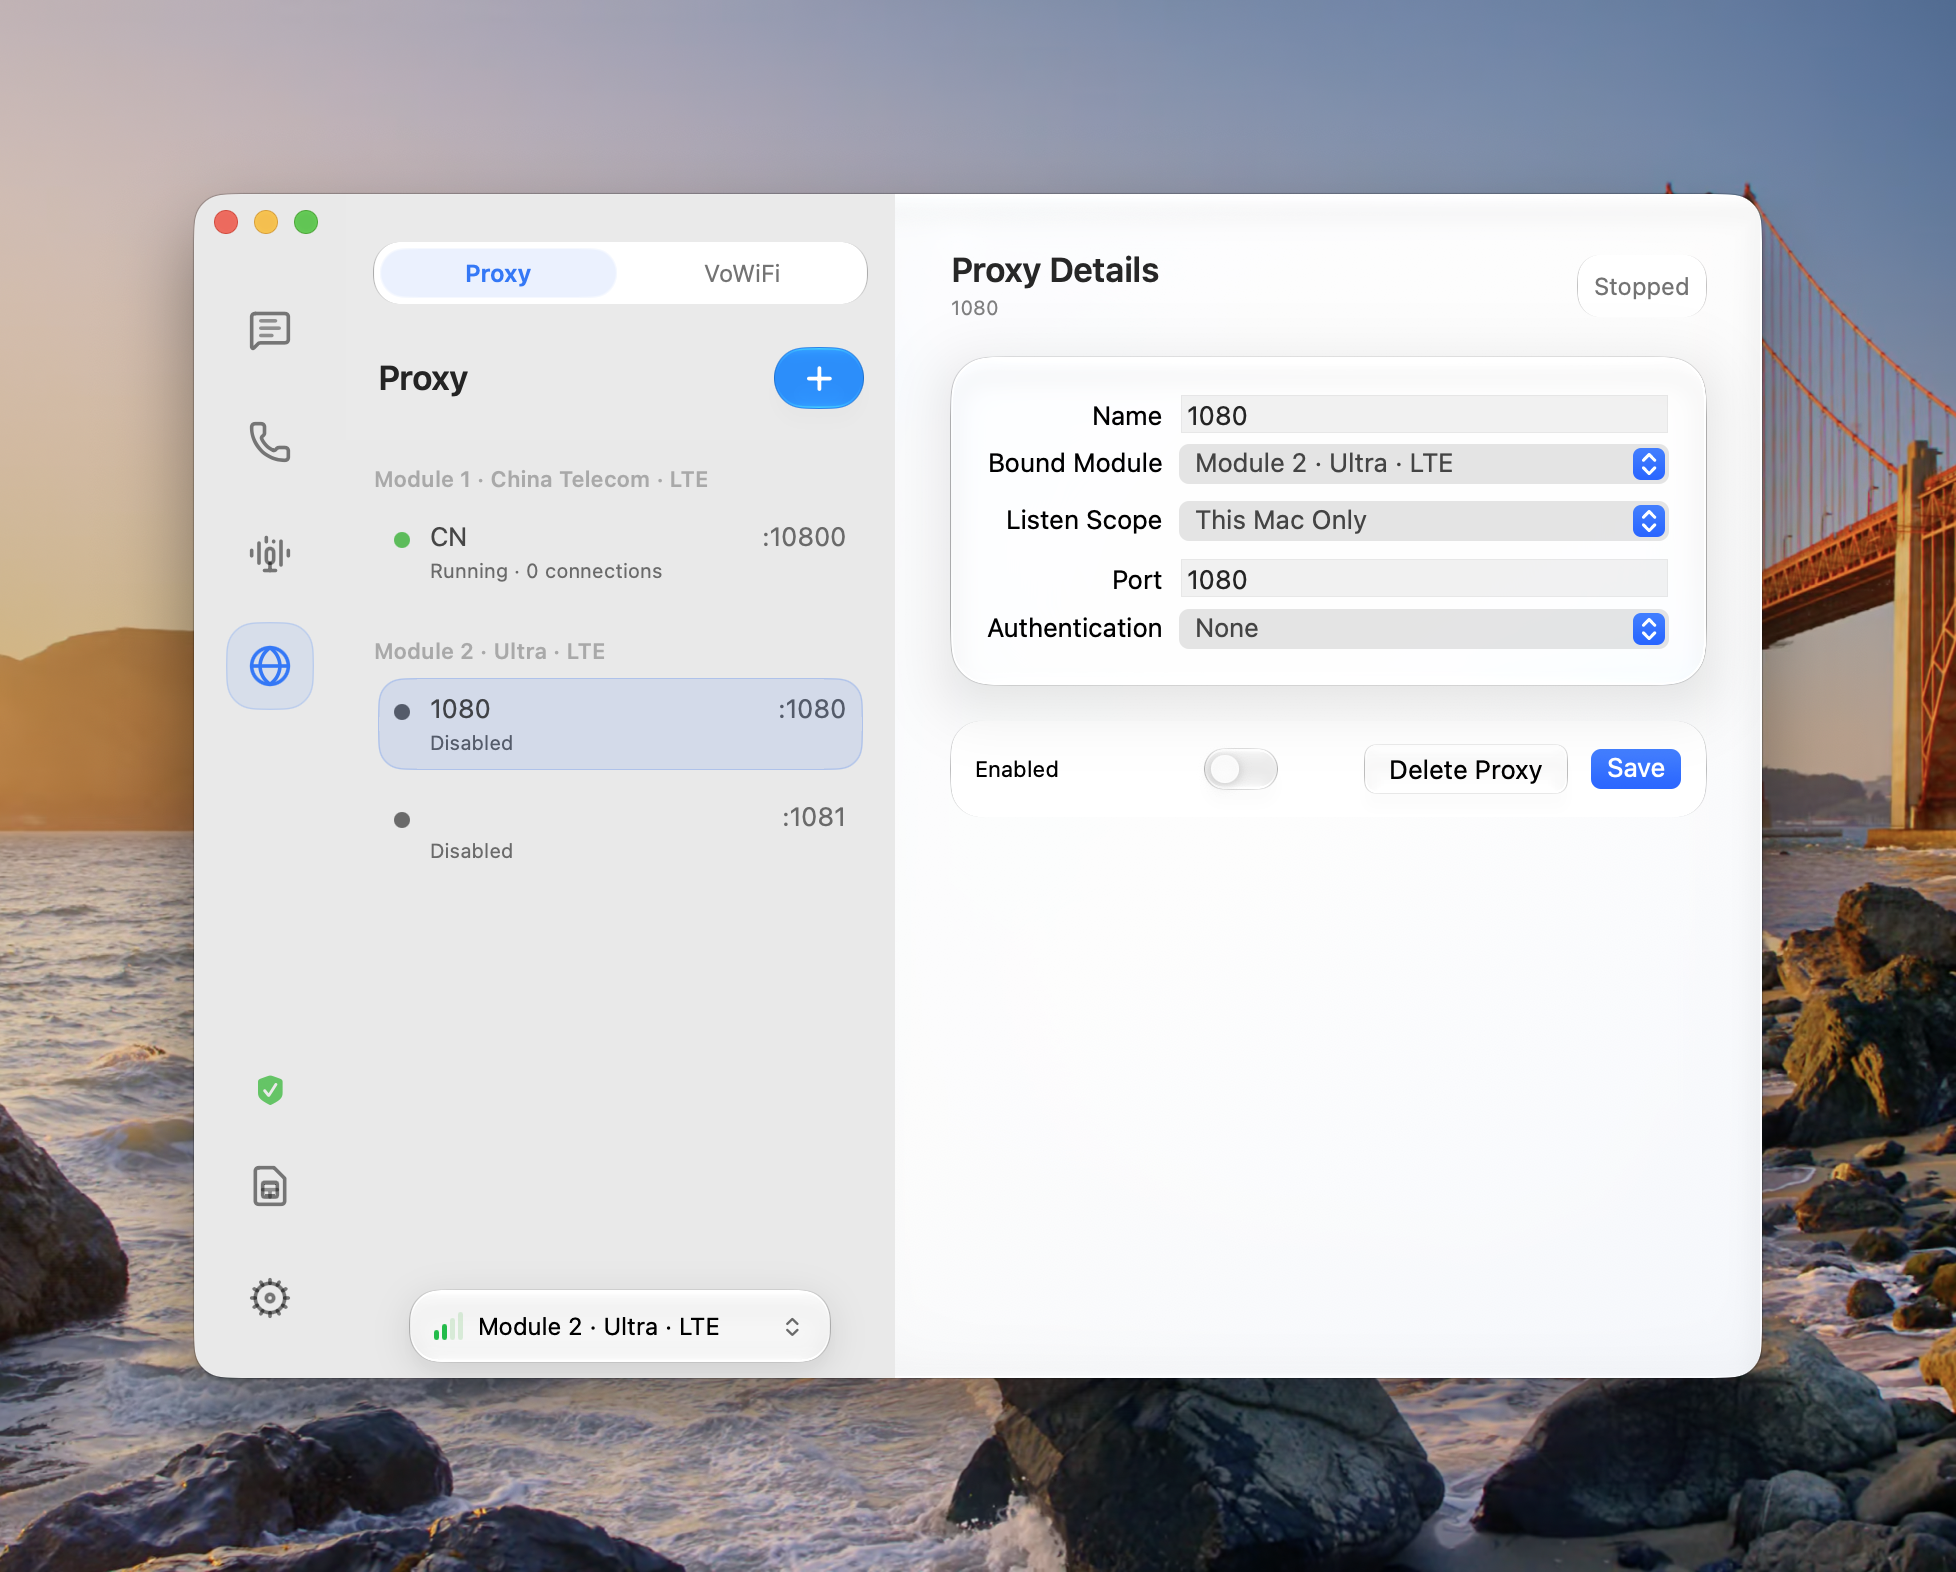1956x1572 pixels.
Task: Open the voice microphone sidebar icon
Action: click(270, 553)
